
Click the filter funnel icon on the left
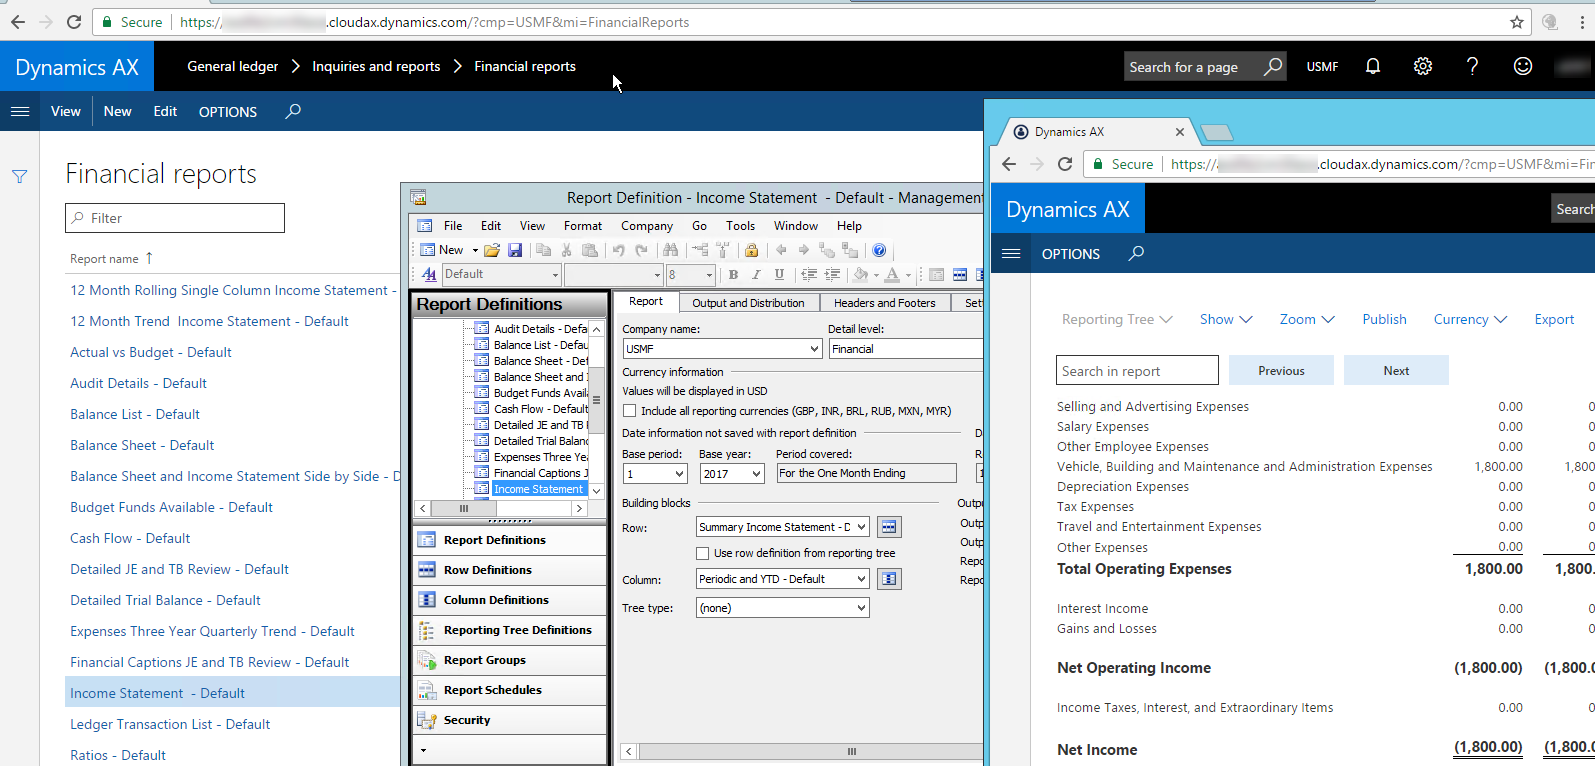[19, 176]
